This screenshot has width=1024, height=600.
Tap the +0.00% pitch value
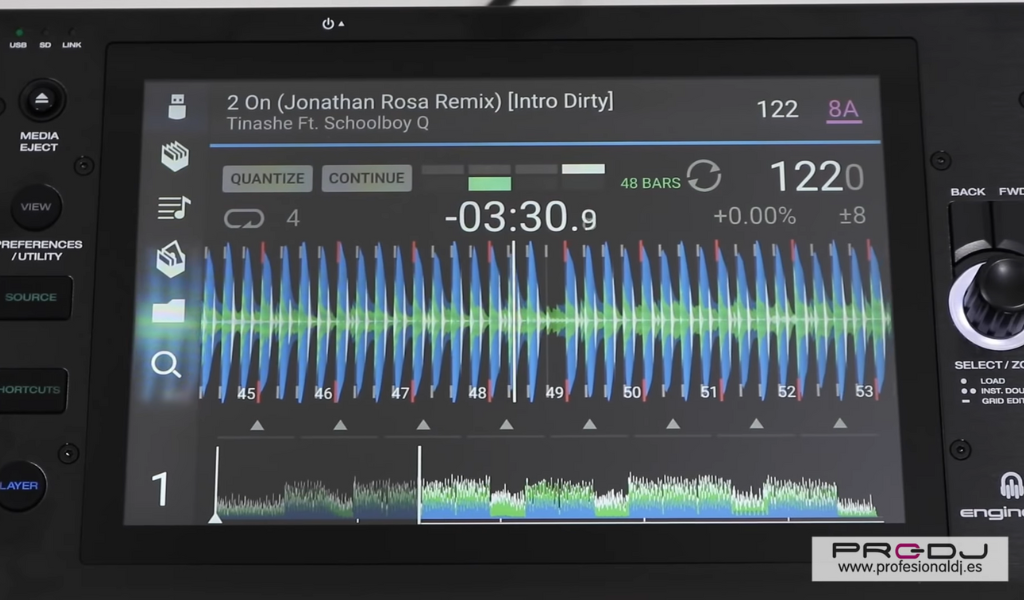(x=754, y=216)
